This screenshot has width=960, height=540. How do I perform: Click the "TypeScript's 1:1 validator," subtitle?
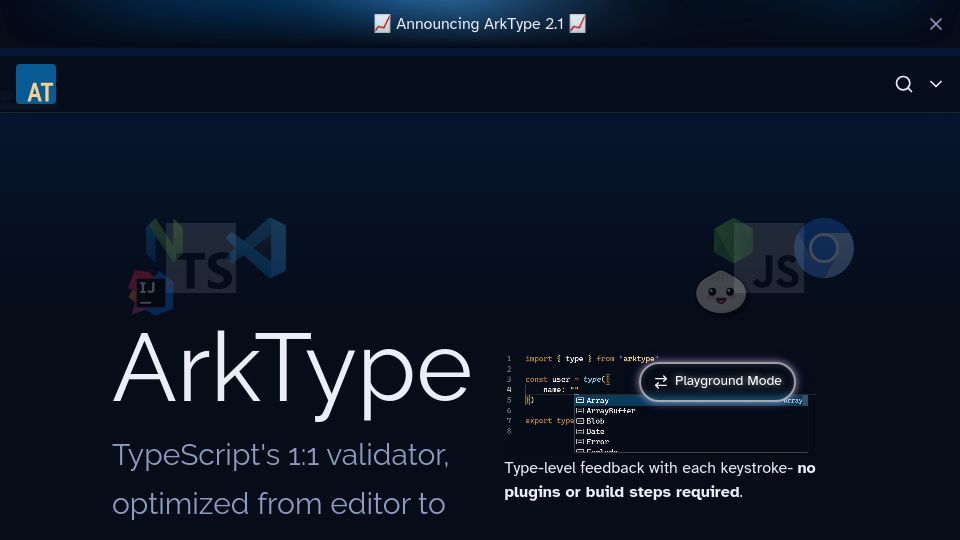280,455
